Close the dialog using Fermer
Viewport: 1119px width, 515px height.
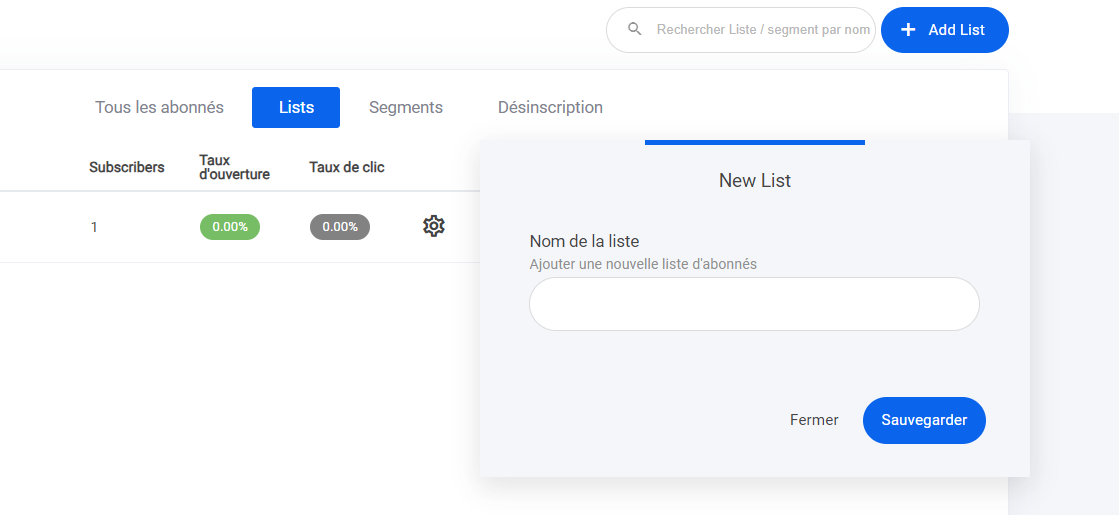point(814,420)
